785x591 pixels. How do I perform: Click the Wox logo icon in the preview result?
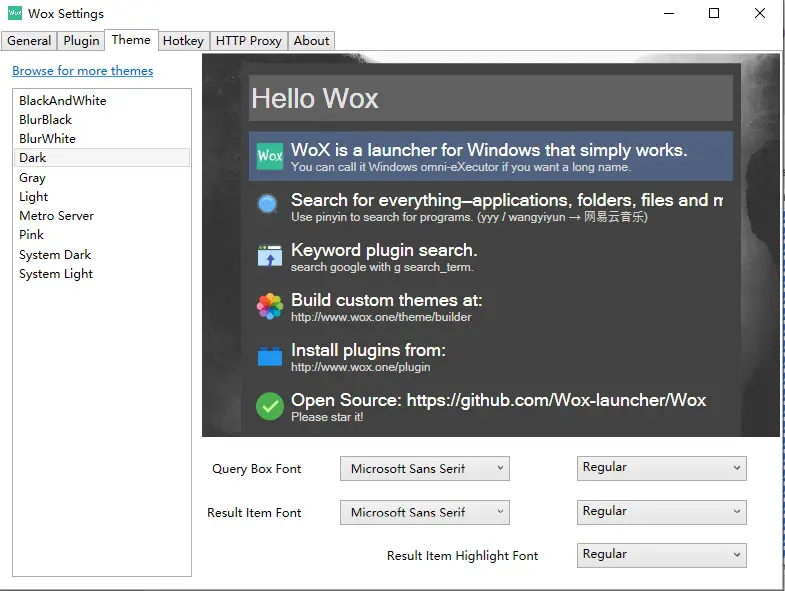click(270, 156)
